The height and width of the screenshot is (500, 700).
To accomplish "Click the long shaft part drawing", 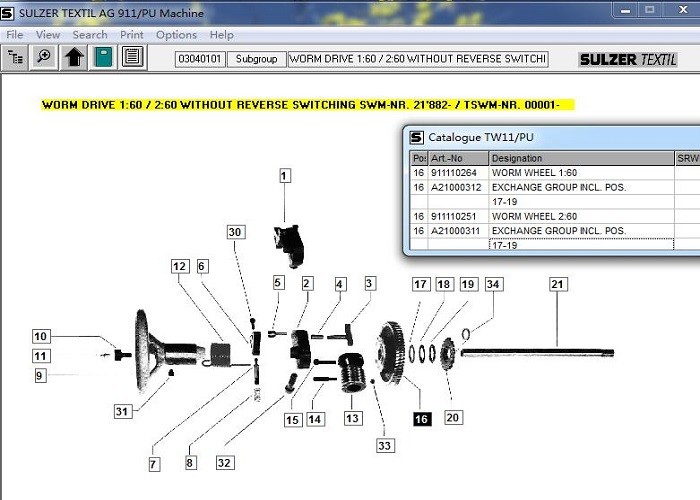I will point(538,353).
